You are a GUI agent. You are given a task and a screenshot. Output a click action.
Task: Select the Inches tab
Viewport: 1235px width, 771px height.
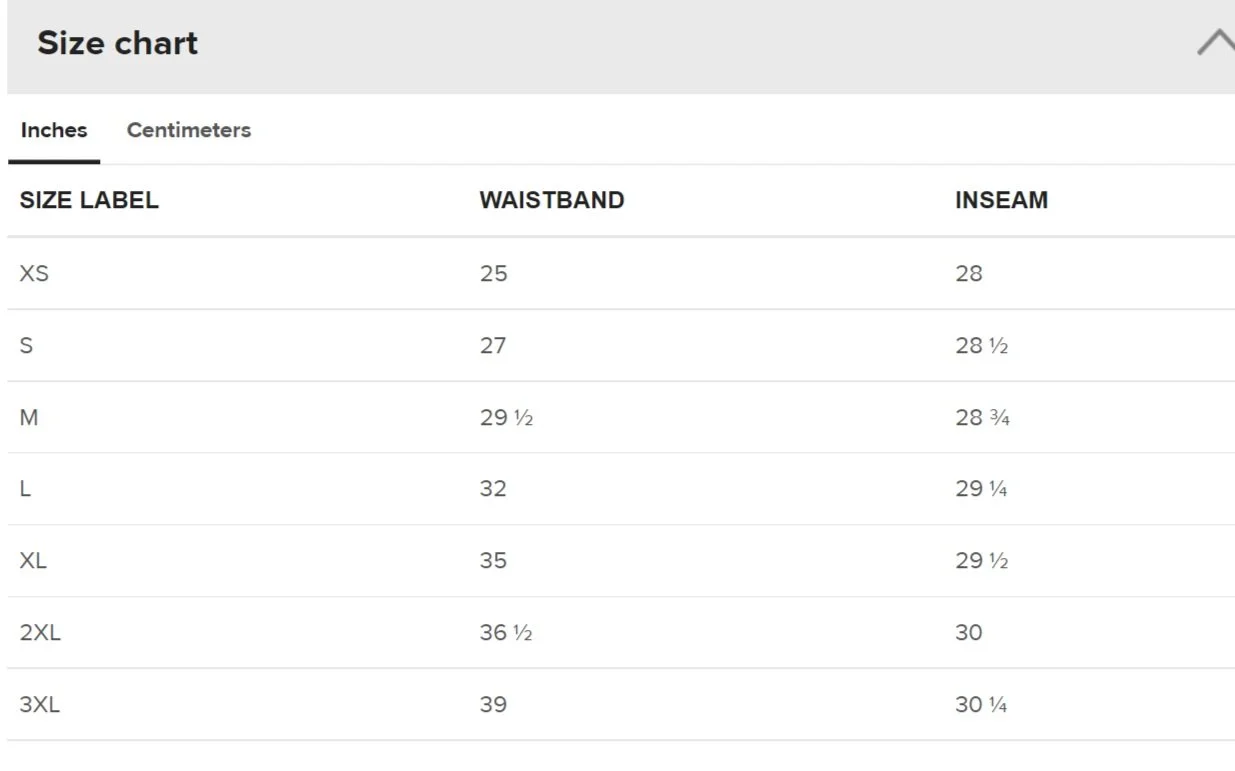[x=54, y=130]
